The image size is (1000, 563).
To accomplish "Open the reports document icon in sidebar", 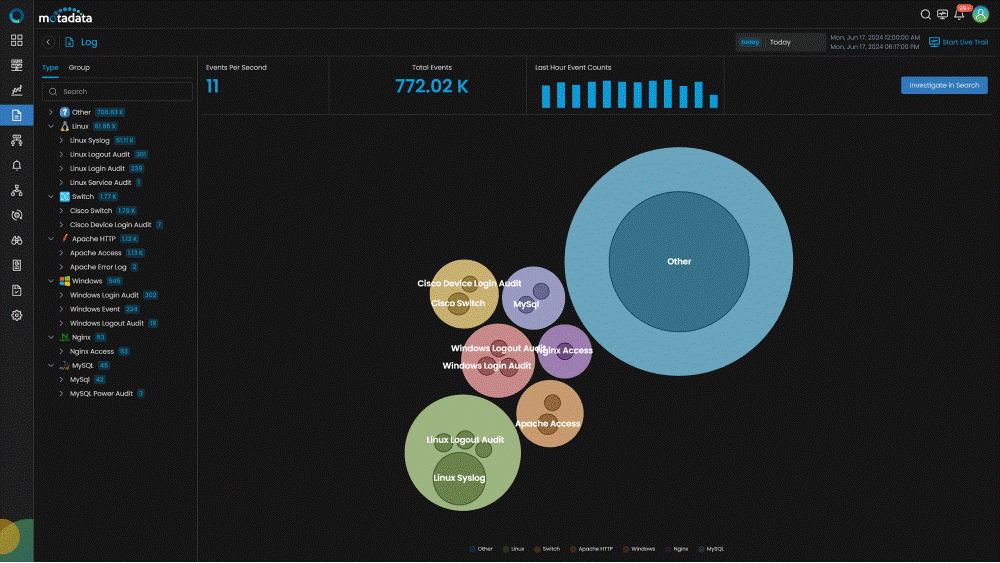I will point(17,265).
